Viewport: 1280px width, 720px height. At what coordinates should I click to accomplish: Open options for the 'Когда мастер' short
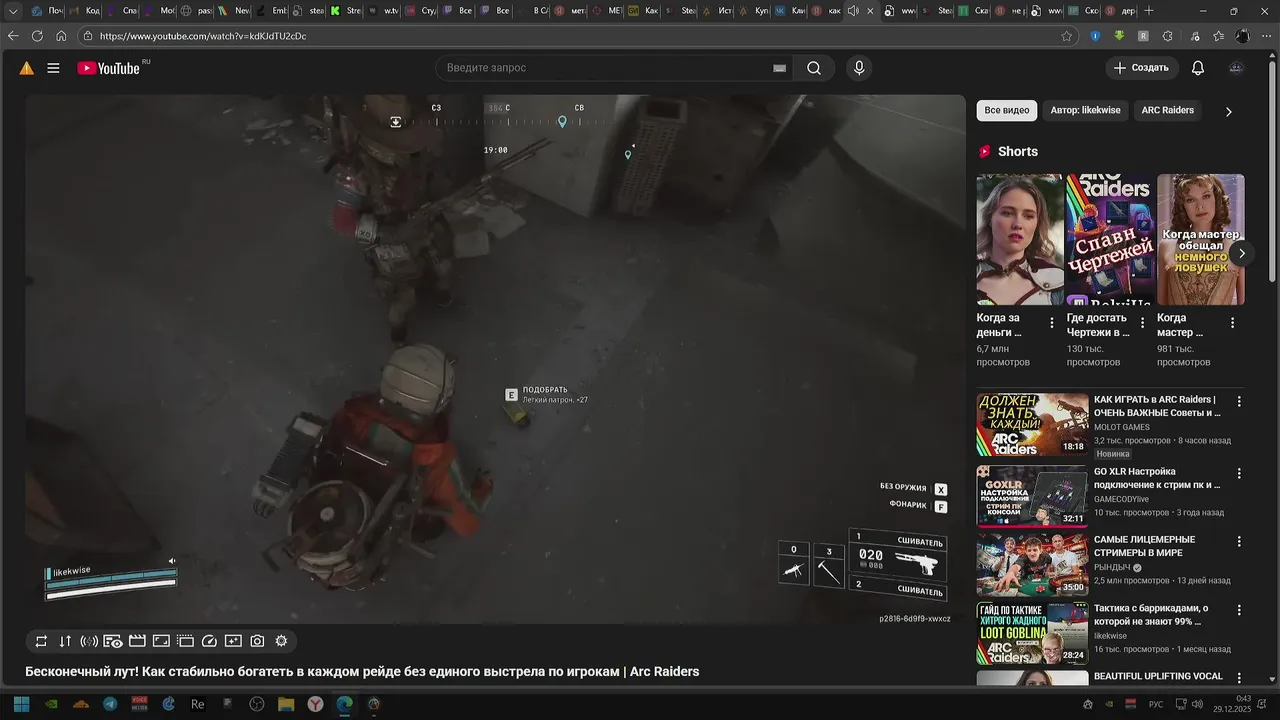pyautogui.click(x=1232, y=323)
